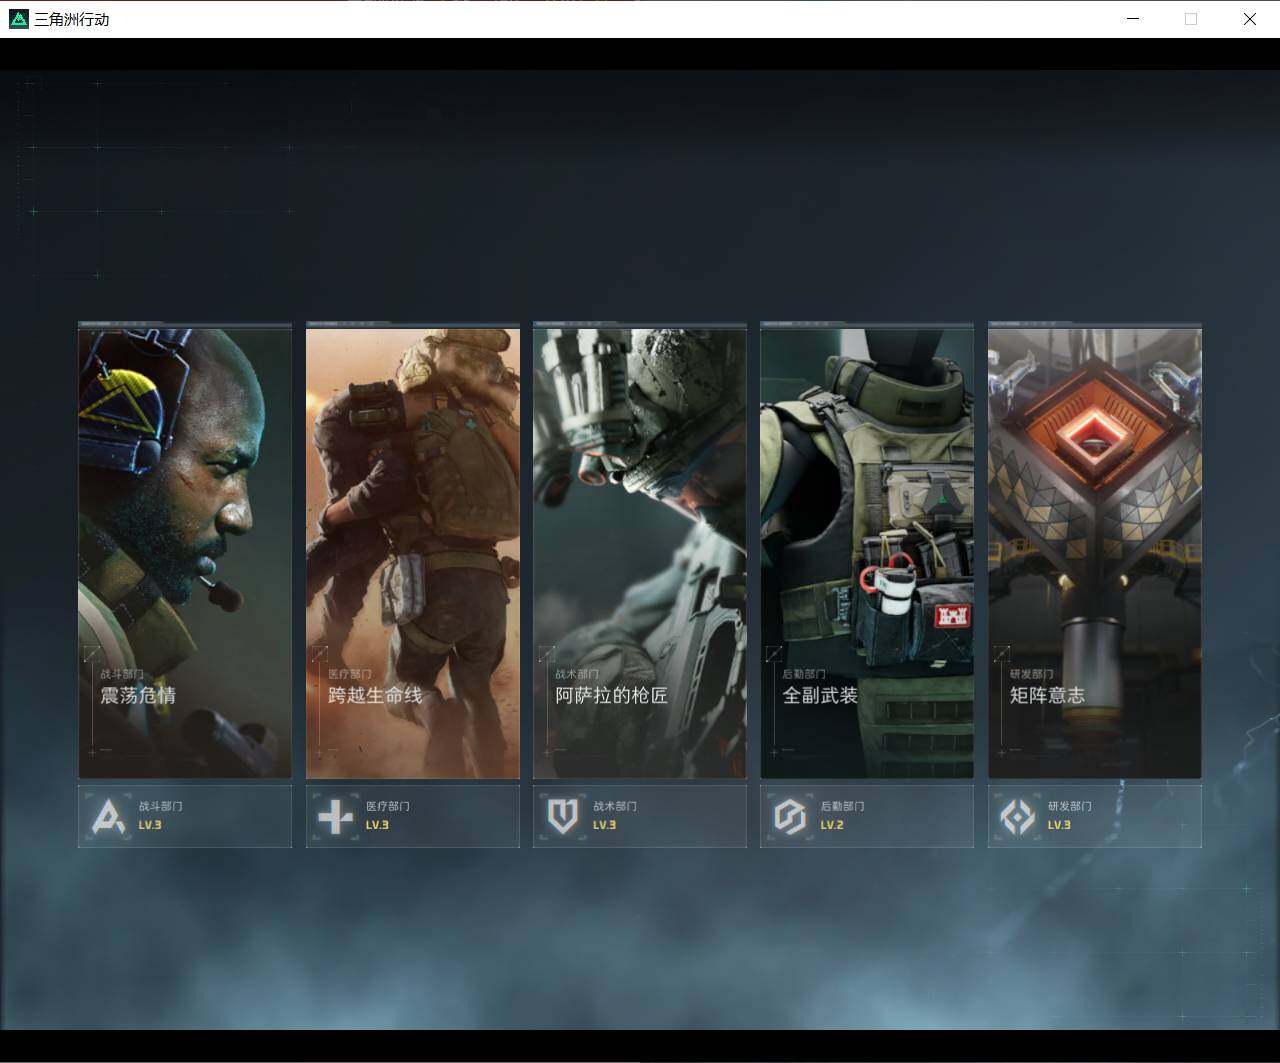Click the 阿萨拉的枪匠 title text
The width and height of the screenshot is (1280, 1063).
click(611, 695)
